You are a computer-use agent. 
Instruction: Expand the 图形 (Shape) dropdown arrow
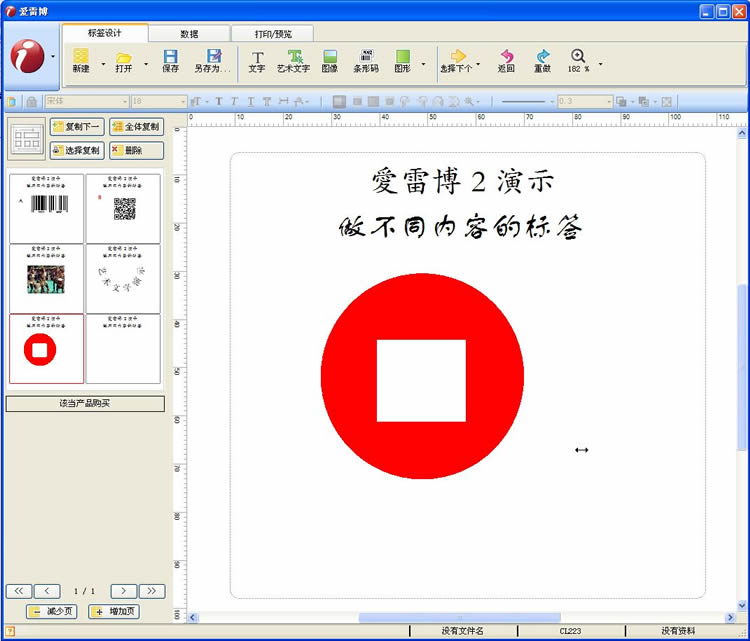tap(424, 64)
